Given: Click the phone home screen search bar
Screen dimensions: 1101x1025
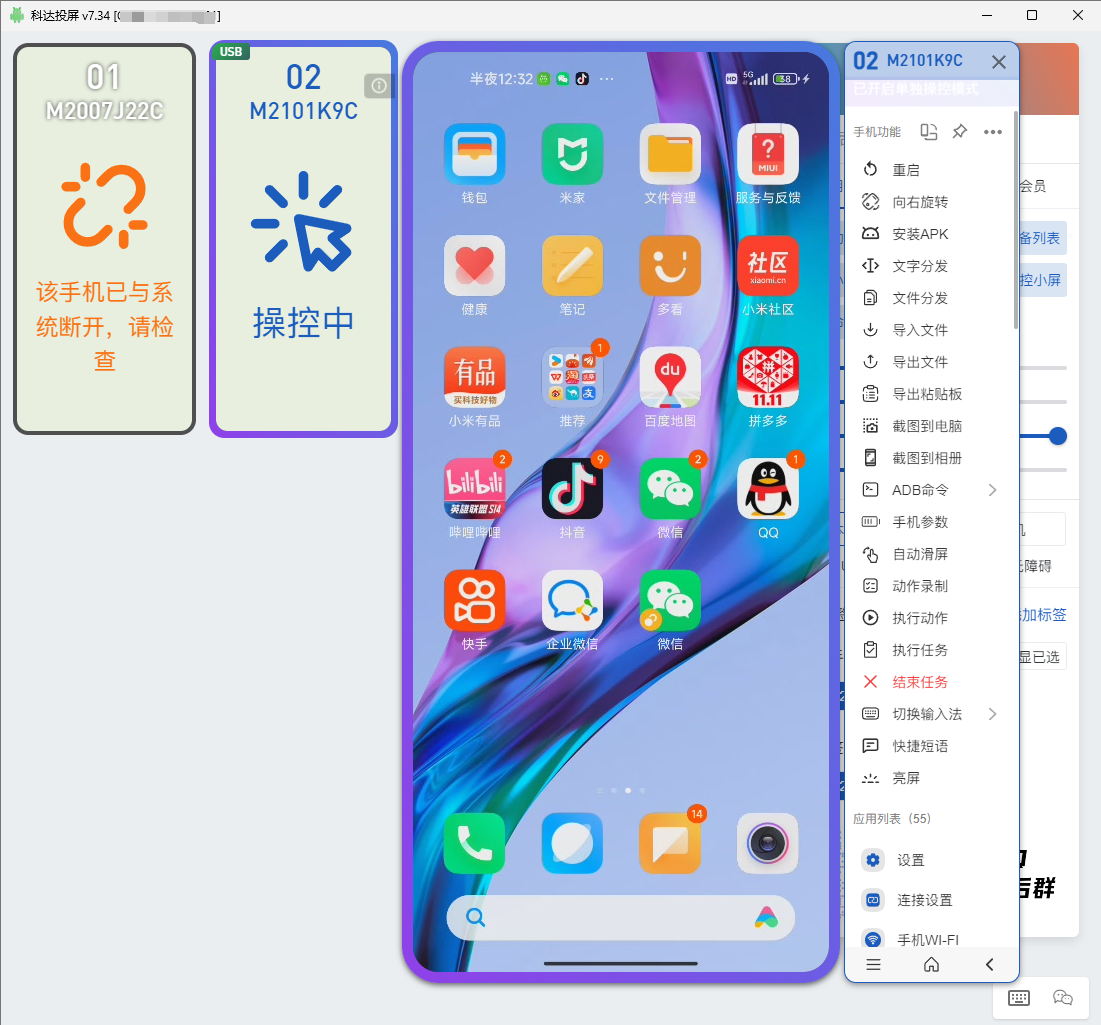Looking at the screenshot, I should (621, 917).
